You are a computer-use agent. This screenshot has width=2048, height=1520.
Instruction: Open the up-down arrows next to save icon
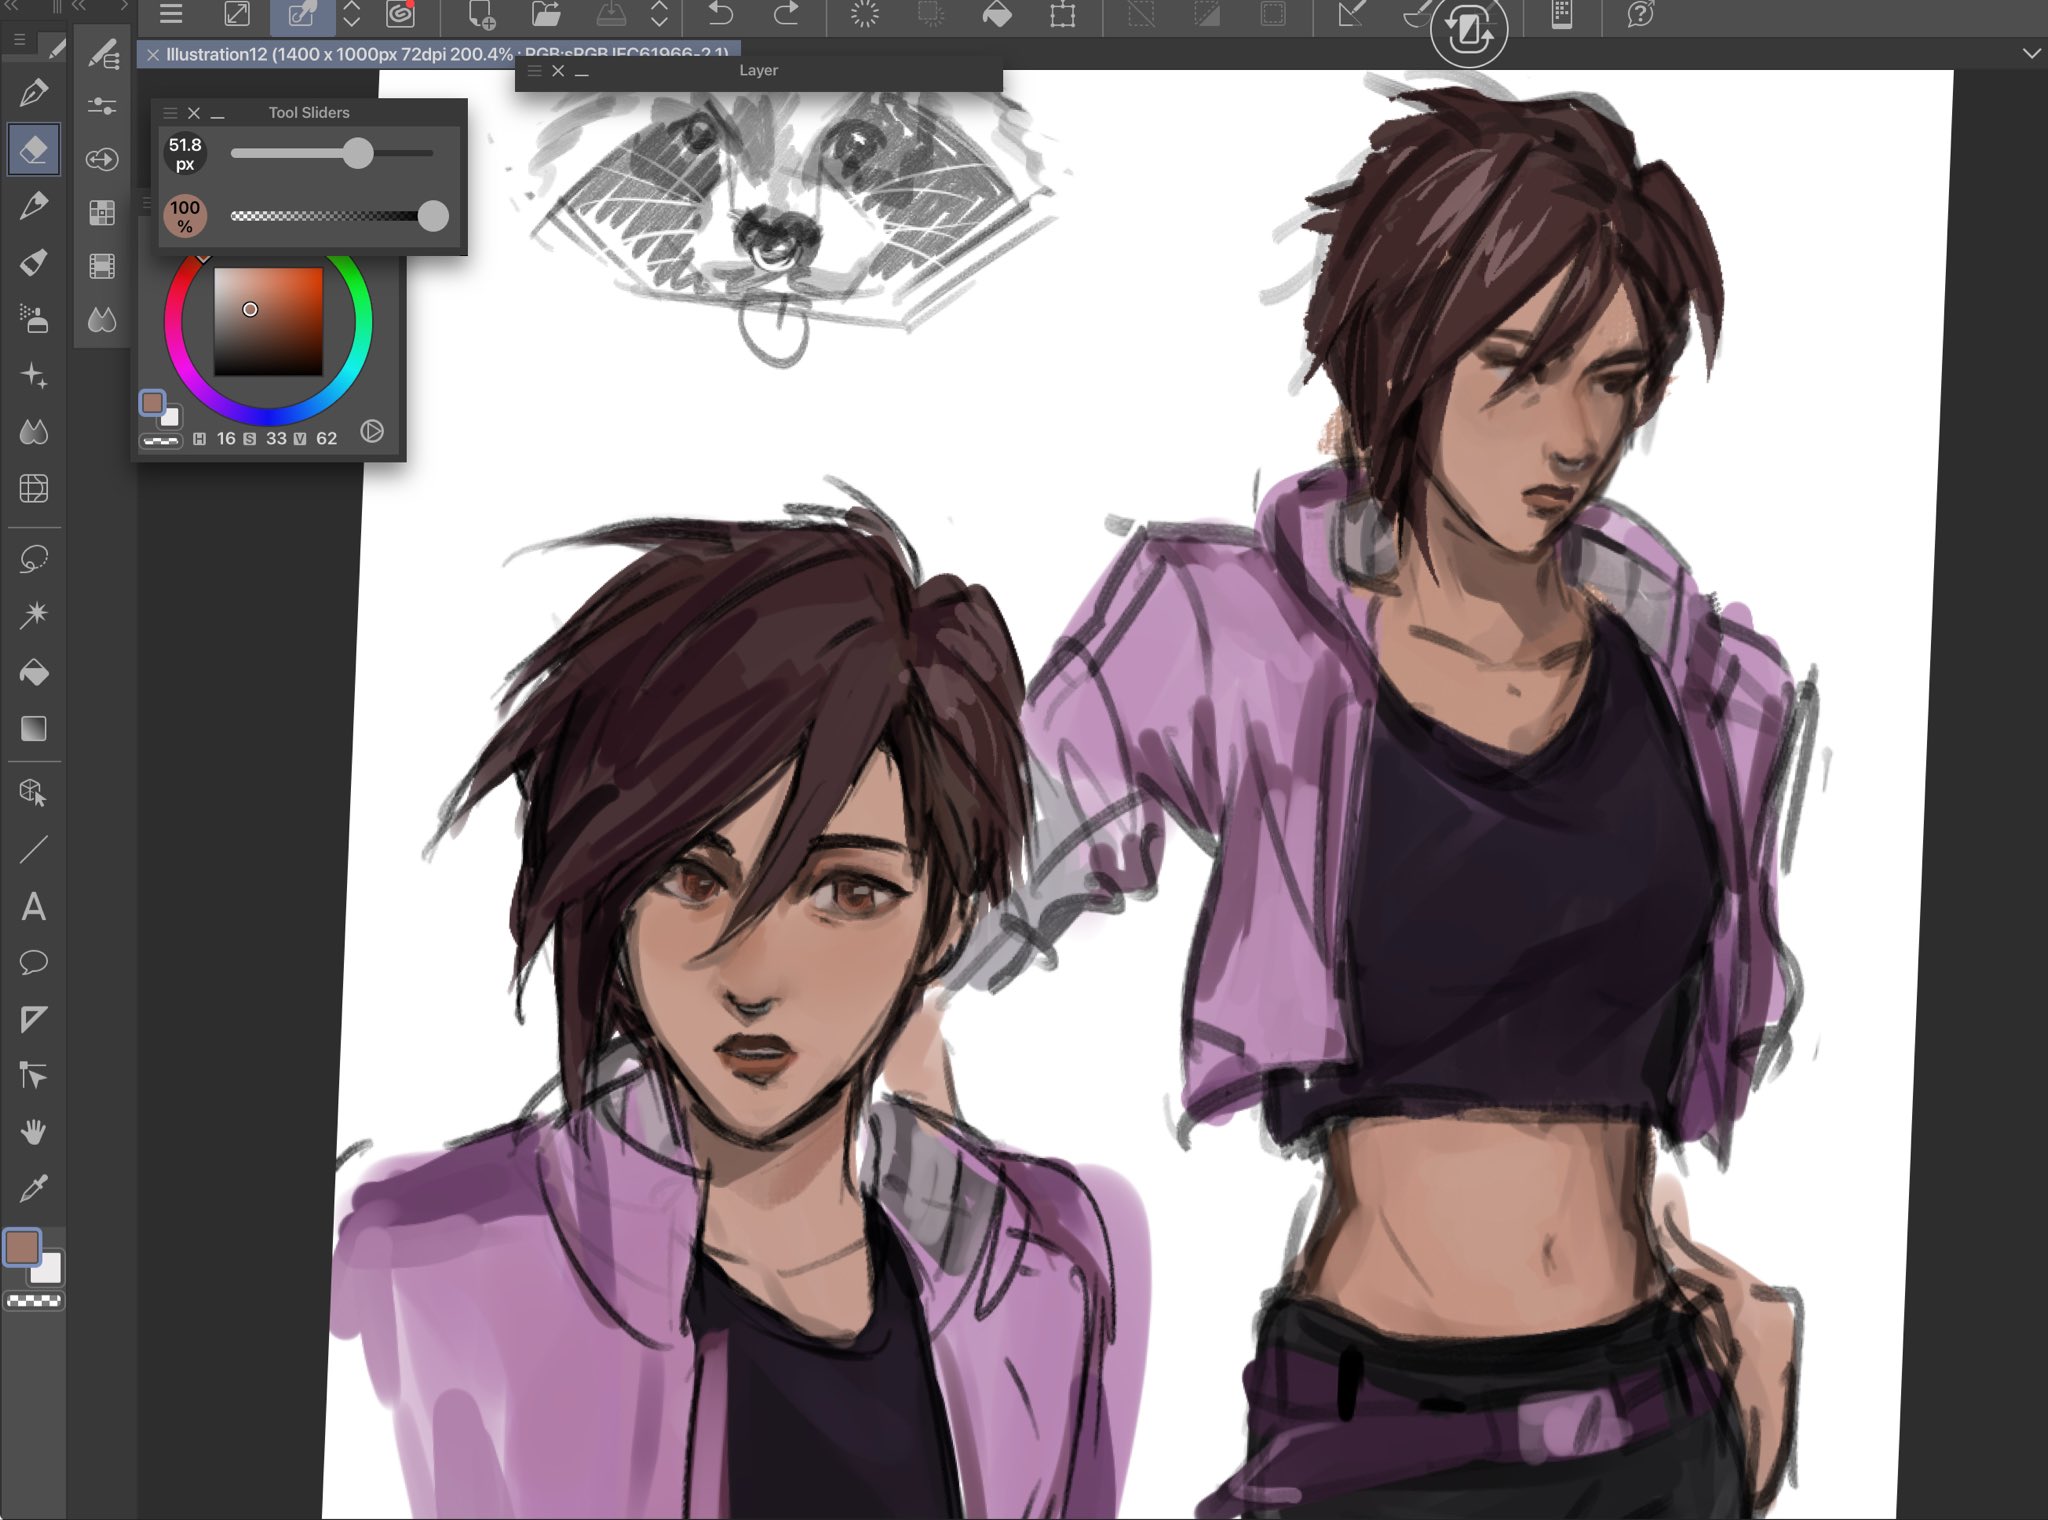[659, 15]
